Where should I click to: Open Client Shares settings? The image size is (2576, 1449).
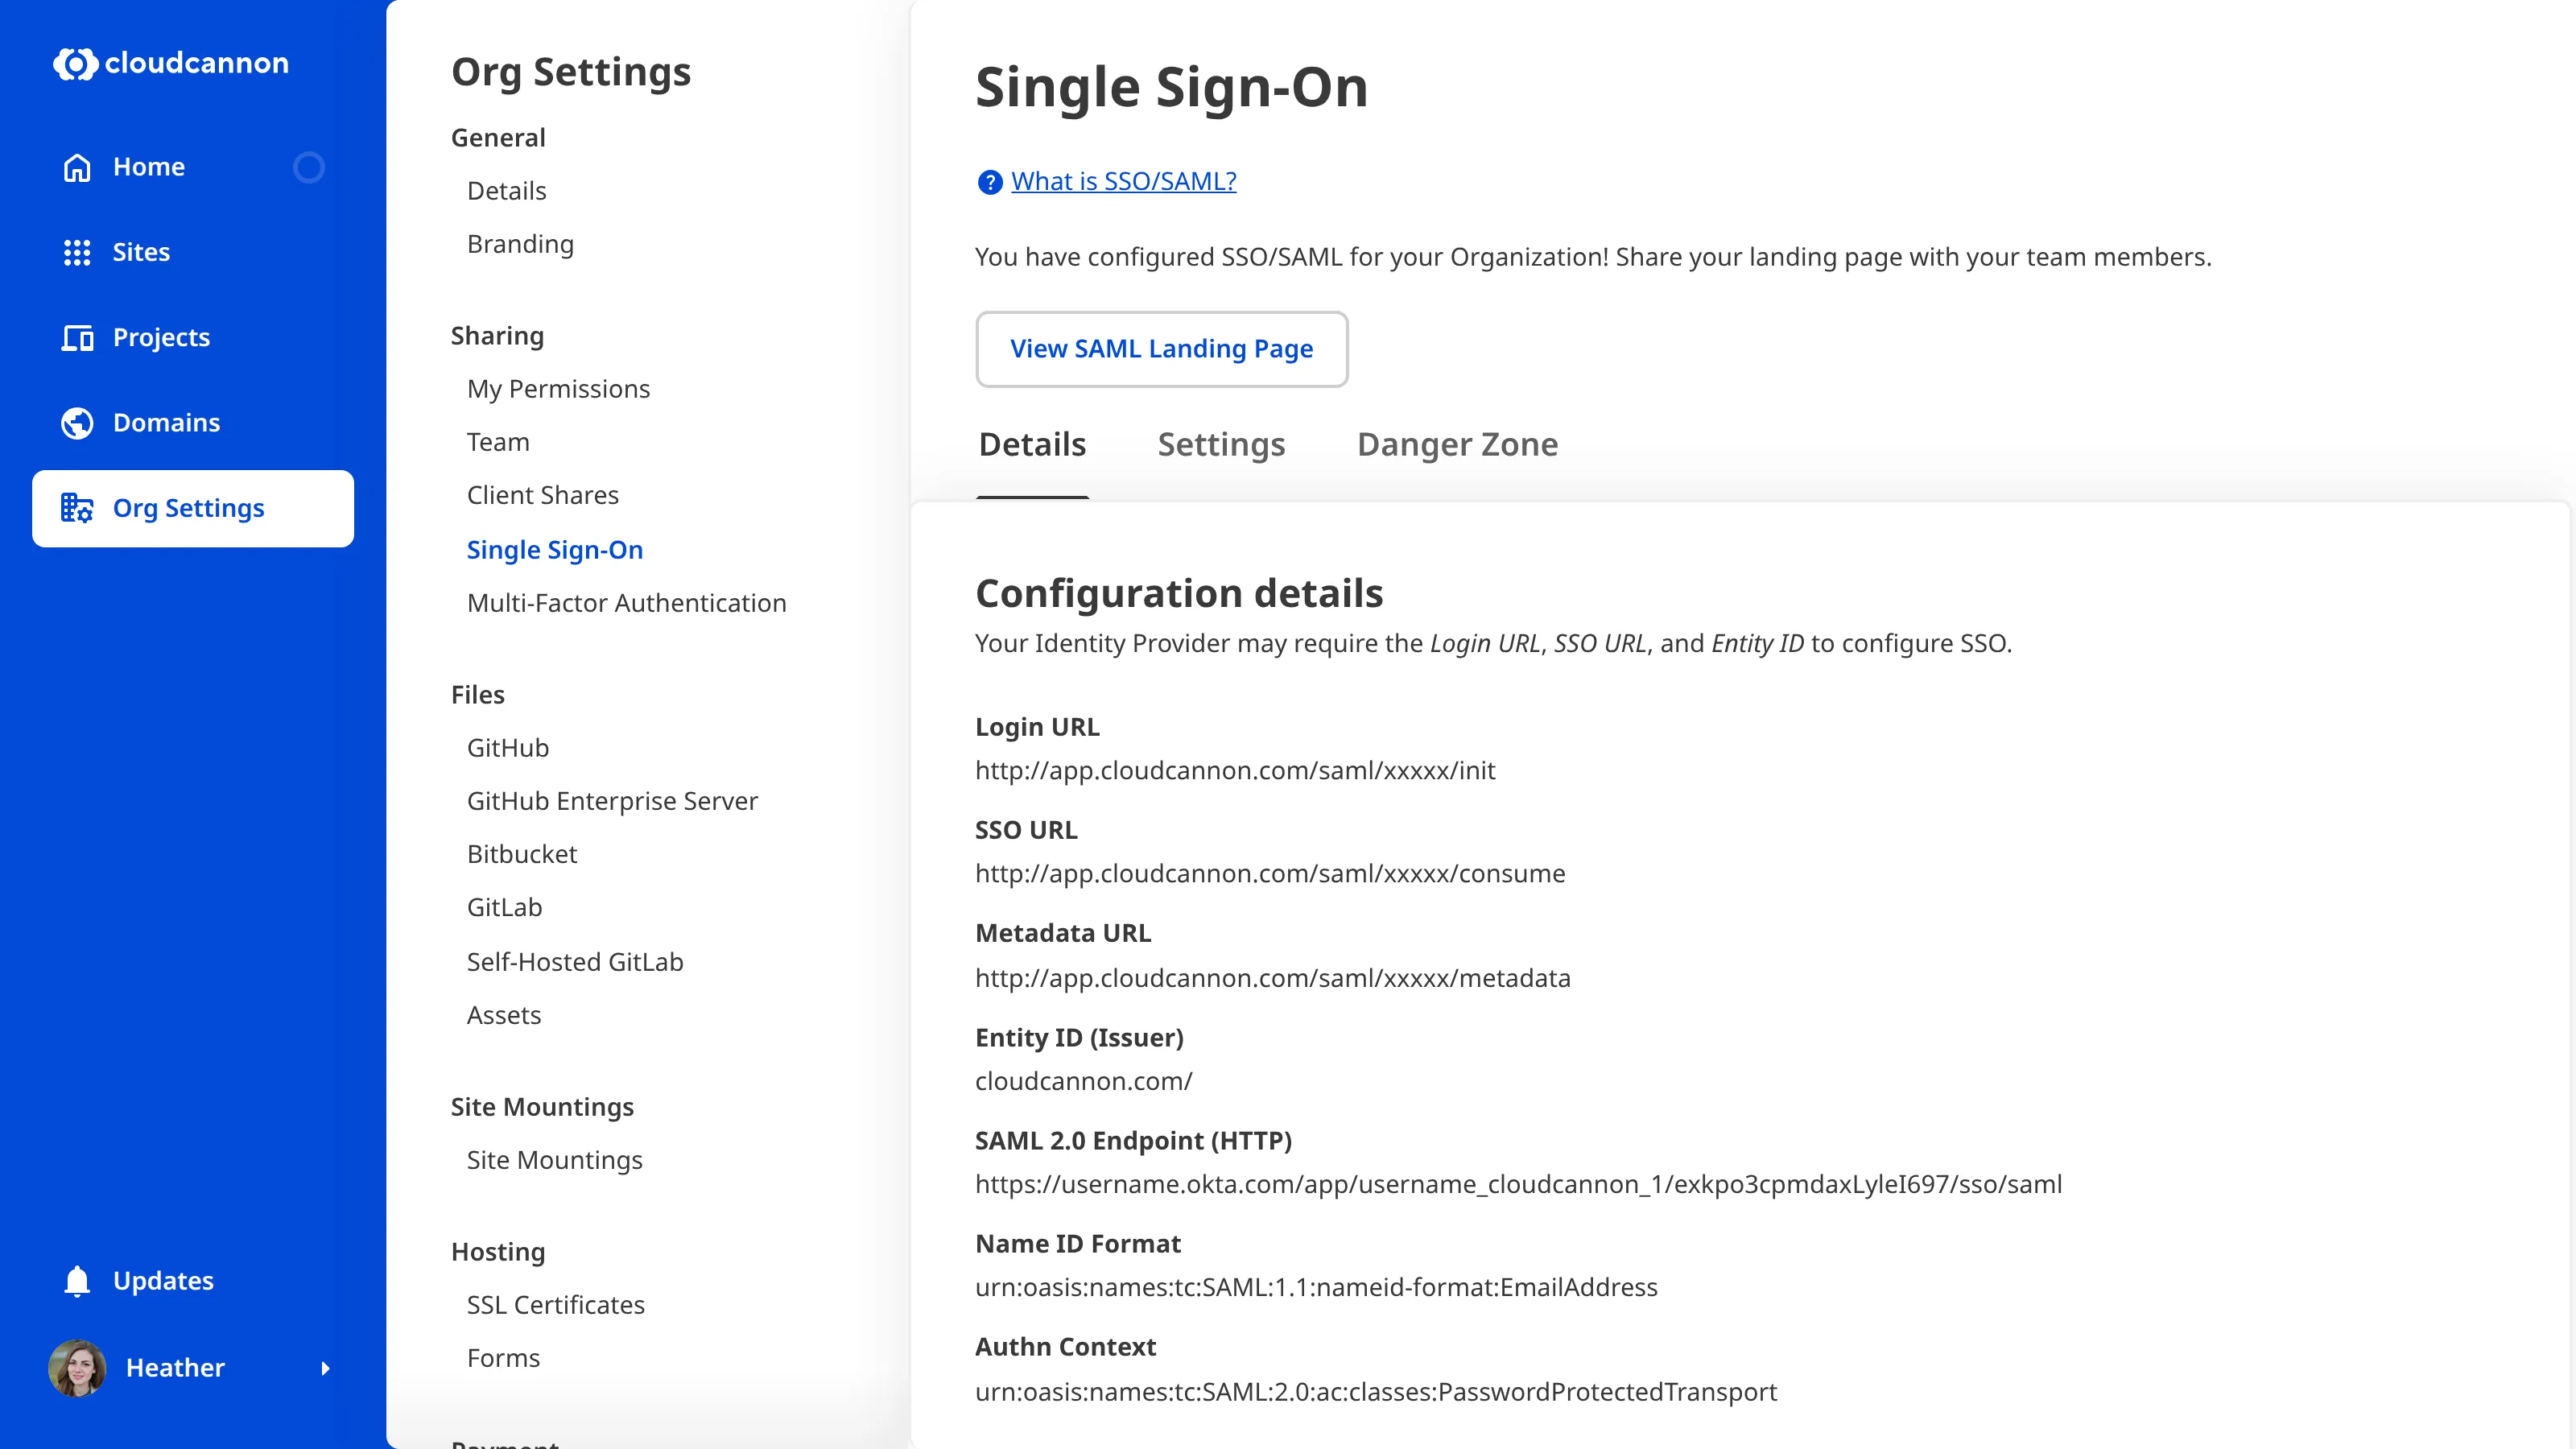coord(543,494)
